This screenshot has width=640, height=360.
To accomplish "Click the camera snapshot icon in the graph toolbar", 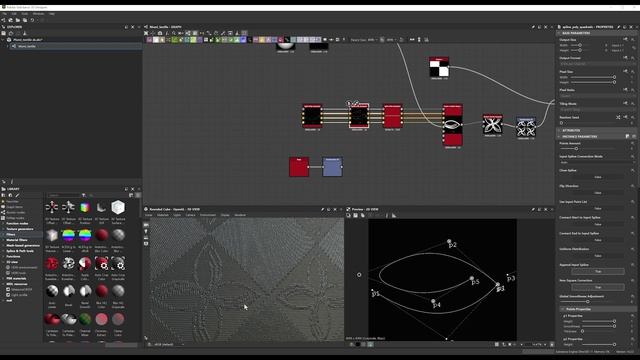I will click(160, 33).
